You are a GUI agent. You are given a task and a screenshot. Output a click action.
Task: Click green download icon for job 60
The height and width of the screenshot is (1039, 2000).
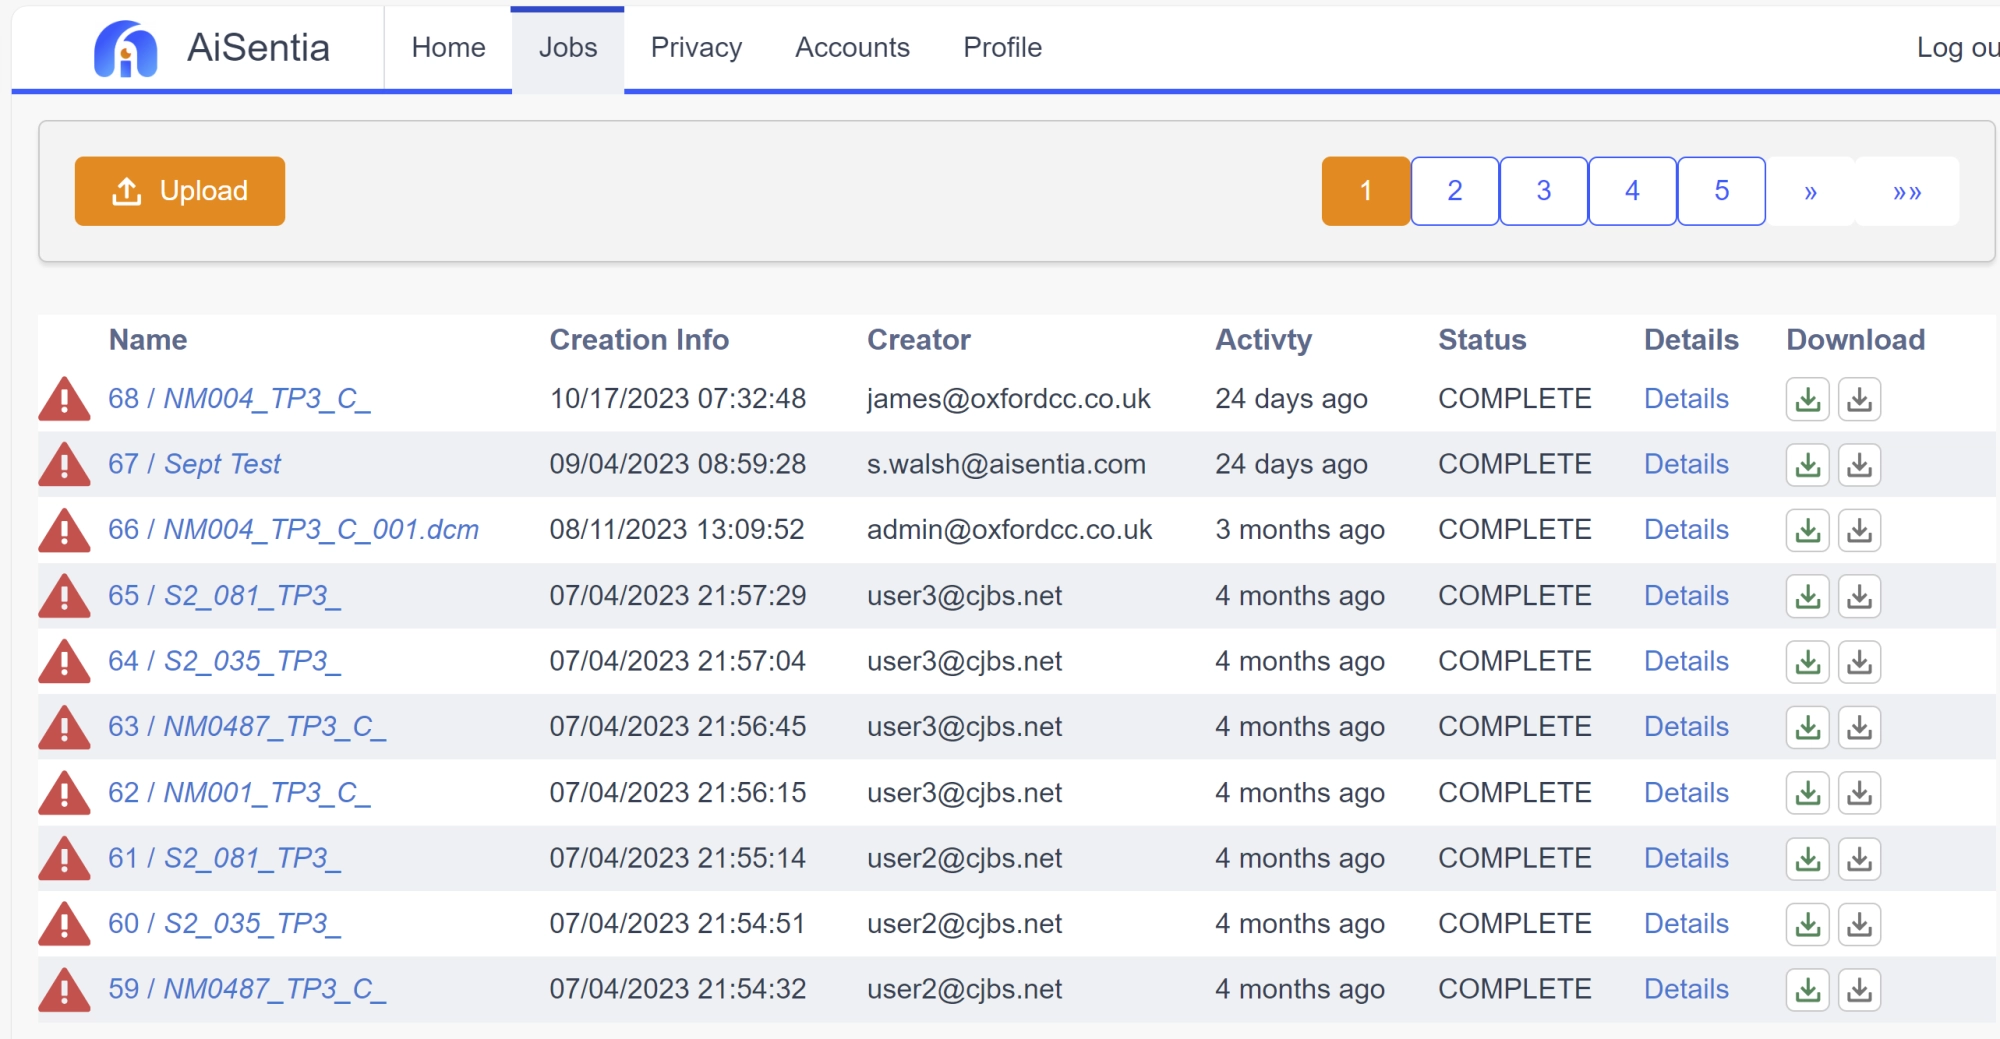tap(1807, 924)
